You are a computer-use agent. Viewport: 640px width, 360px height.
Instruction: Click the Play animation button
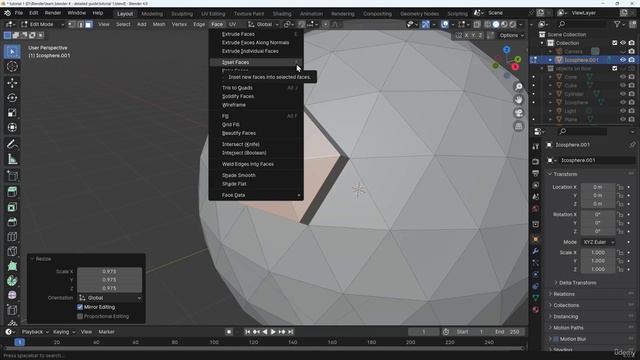(273, 332)
